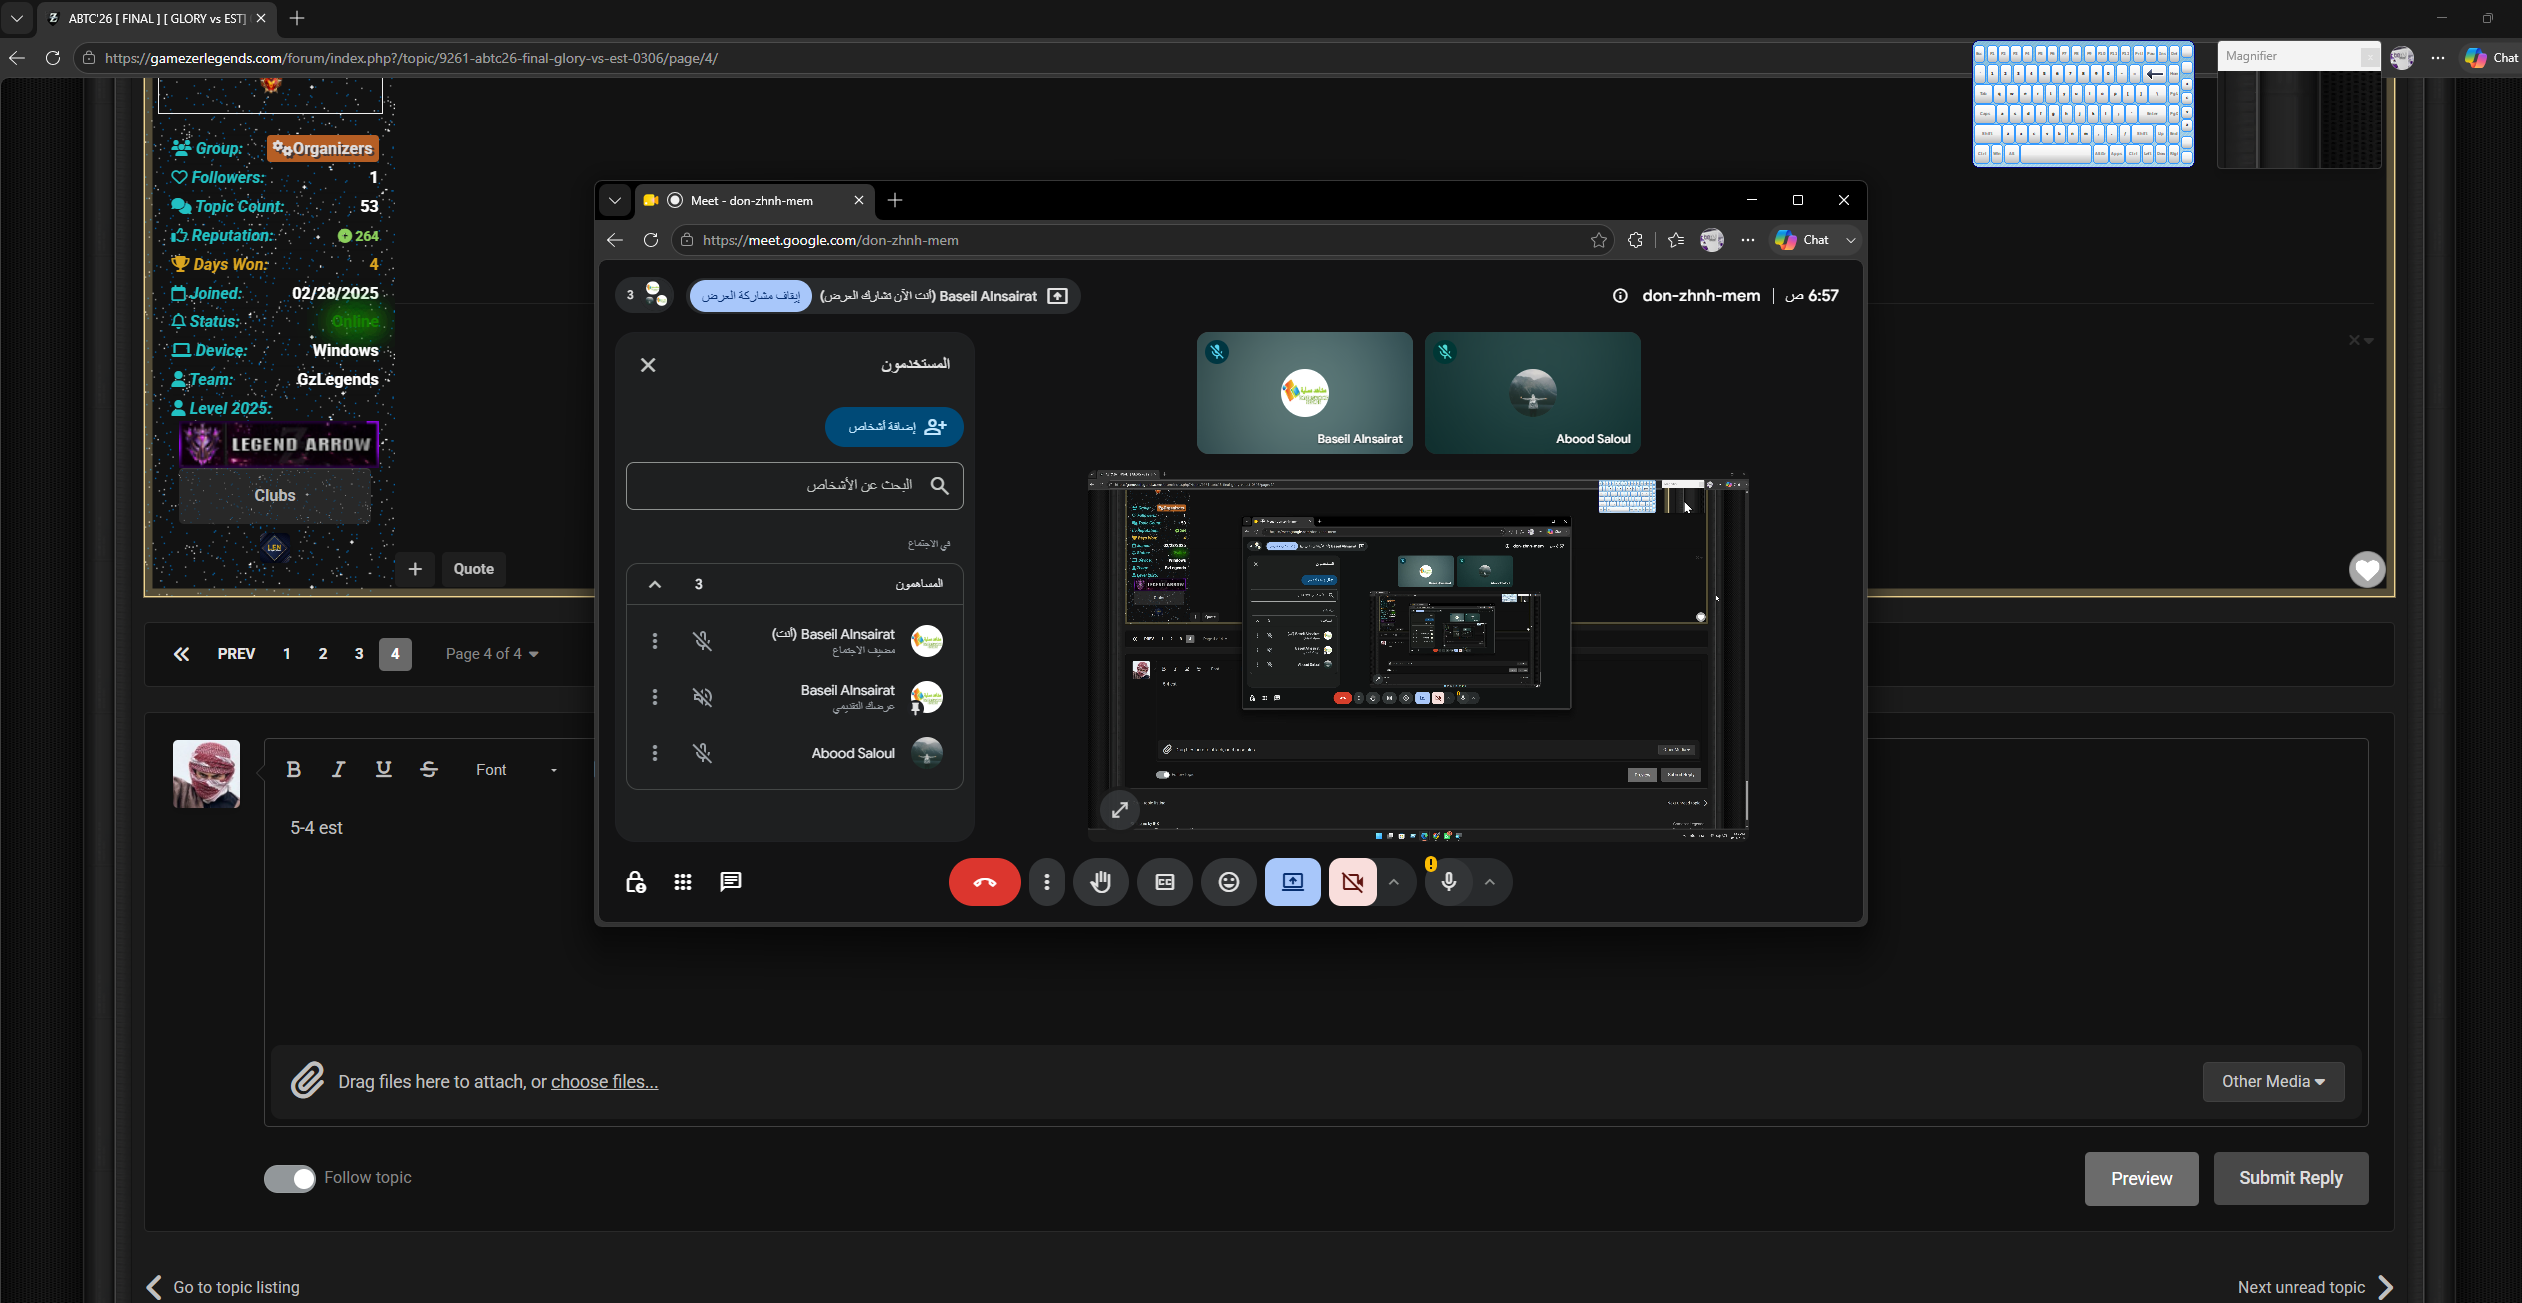This screenshot has width=2522, height=1303.
Task: Go back in the Meet browser window
Action: (615, 240)
